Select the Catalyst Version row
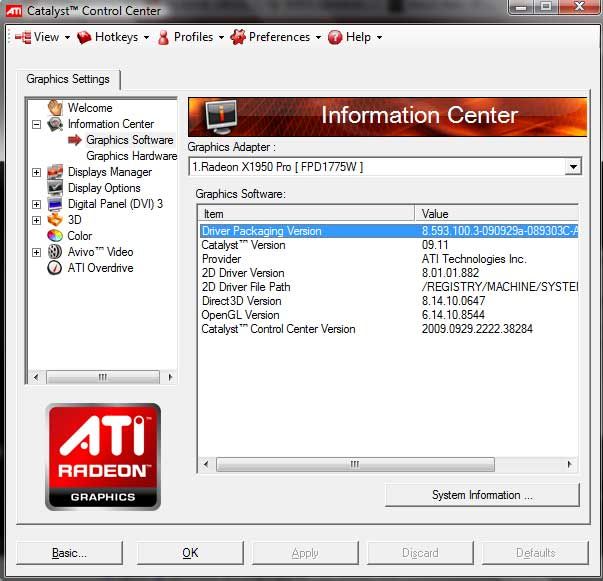Image resolution: width=603 pixels, height=581 pixels. [x=389, y=245]
